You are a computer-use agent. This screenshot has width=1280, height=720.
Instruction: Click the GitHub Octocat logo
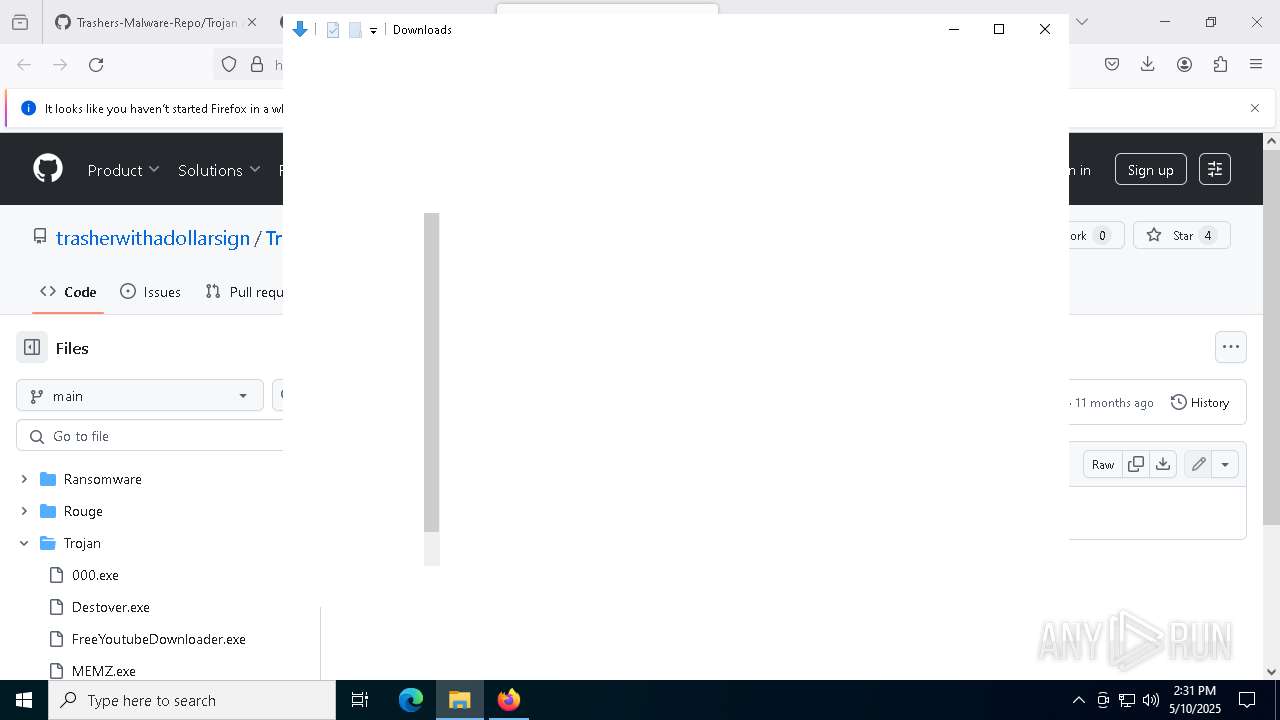tap(48, 169)
